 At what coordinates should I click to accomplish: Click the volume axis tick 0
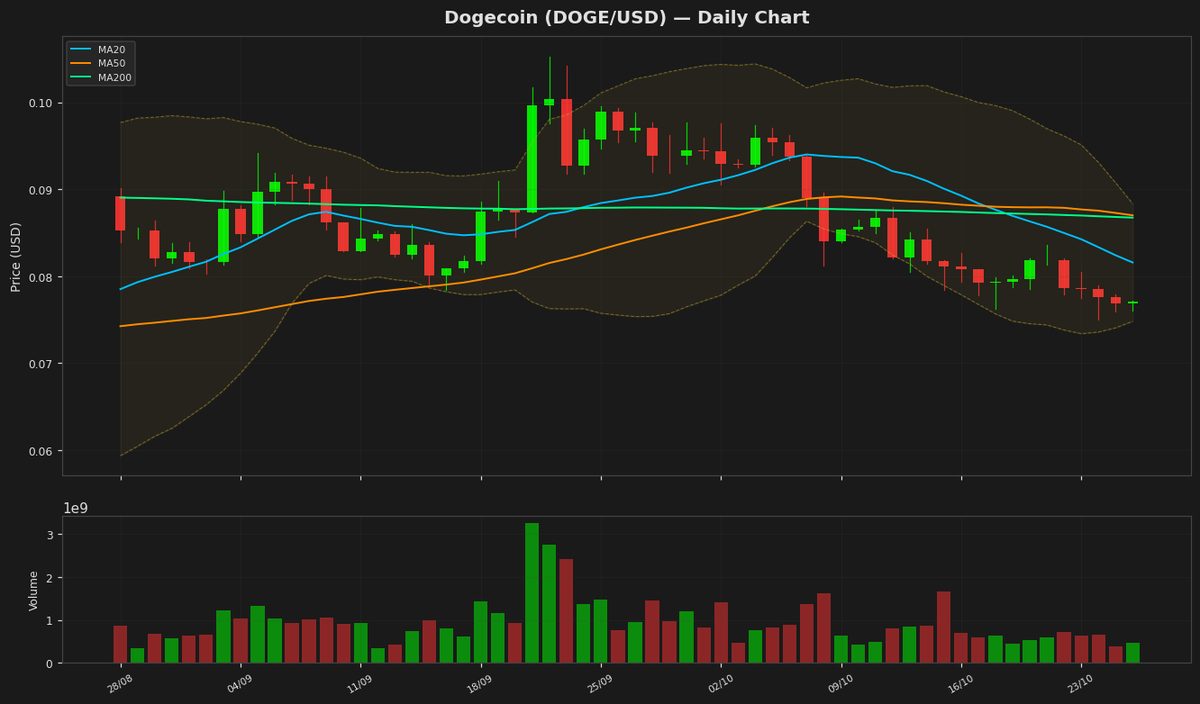pos(50,663)
